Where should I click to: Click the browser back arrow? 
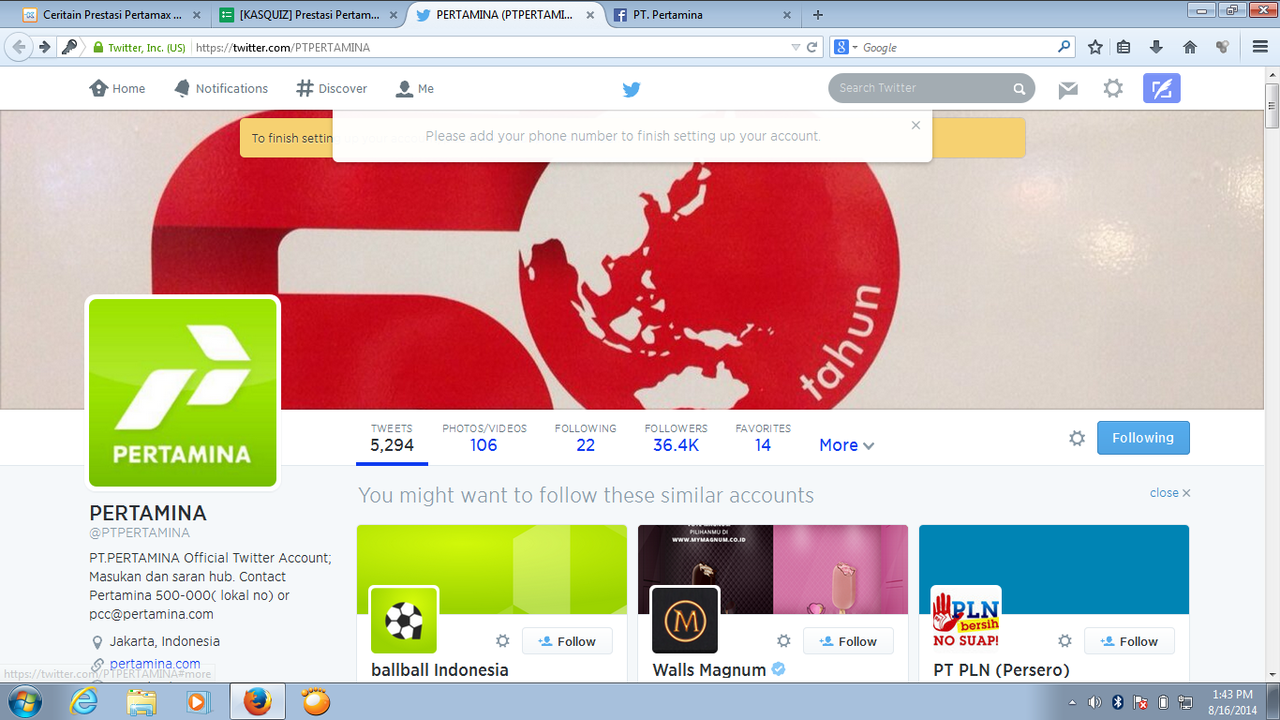(x=19, y=47)
